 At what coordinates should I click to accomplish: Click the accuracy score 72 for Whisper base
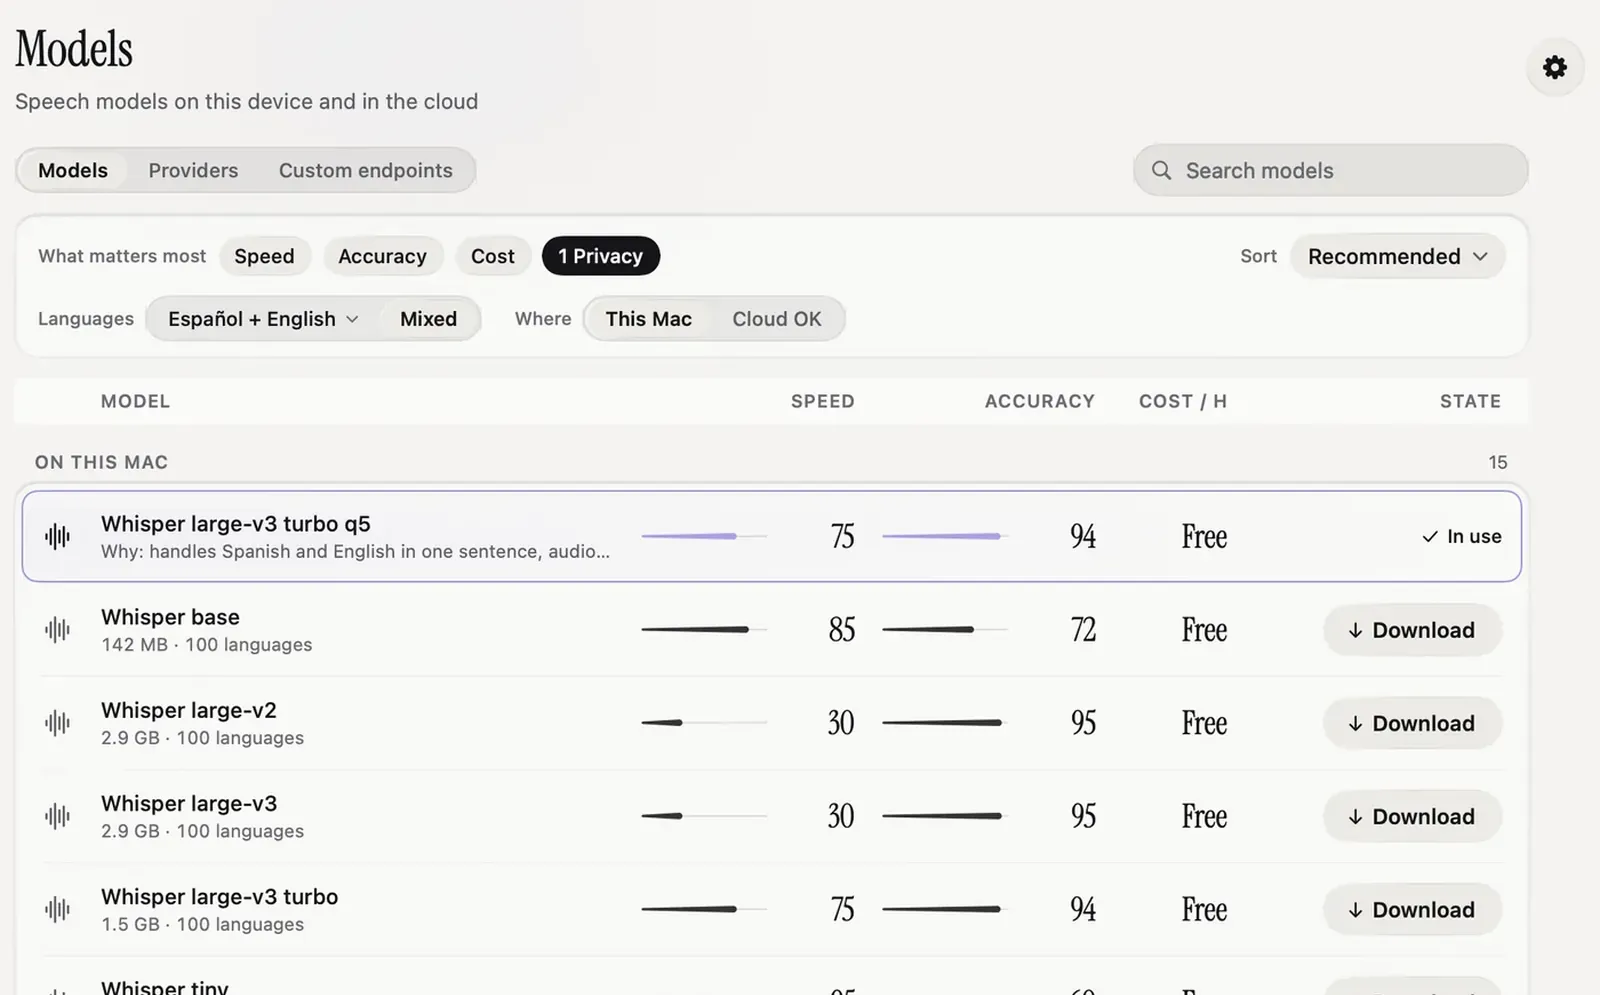pos(1083,630)
